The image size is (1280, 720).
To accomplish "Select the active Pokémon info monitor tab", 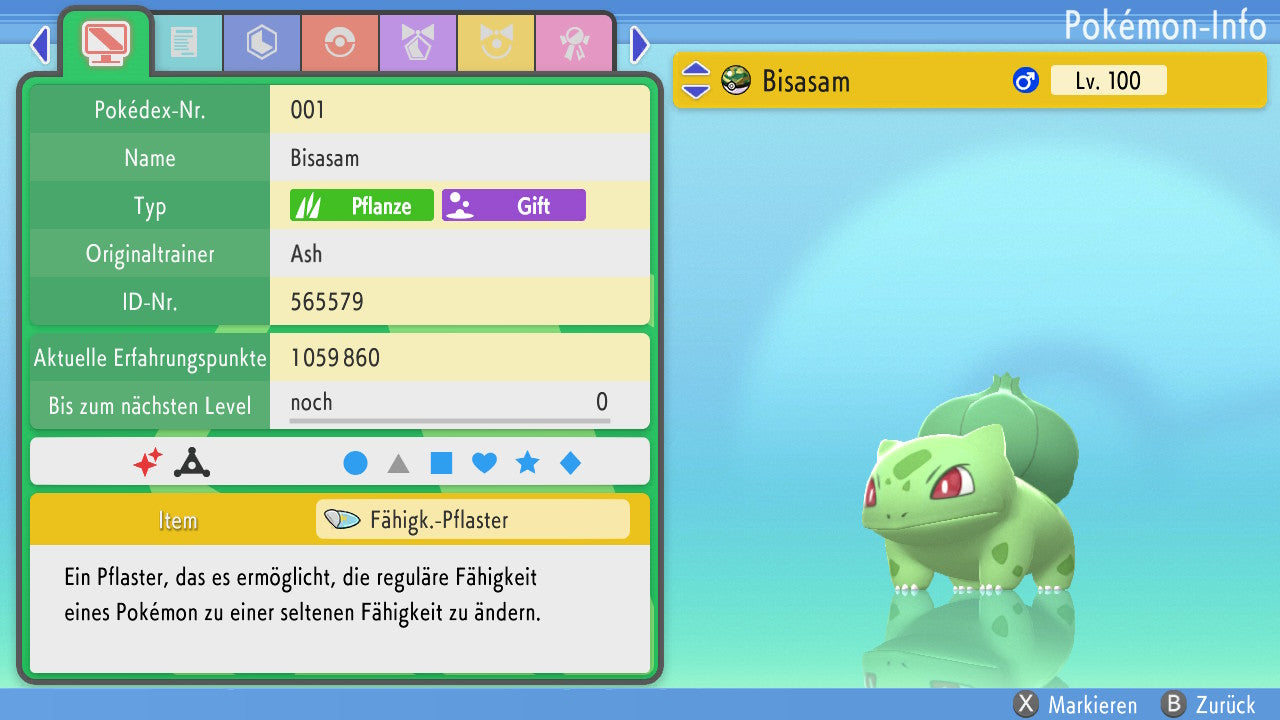I will [x=105, y=41].
